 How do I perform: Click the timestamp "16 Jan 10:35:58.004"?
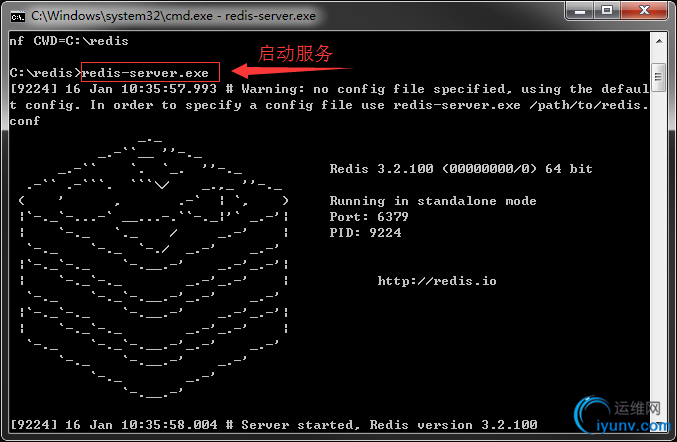click(x=141, y=425)
